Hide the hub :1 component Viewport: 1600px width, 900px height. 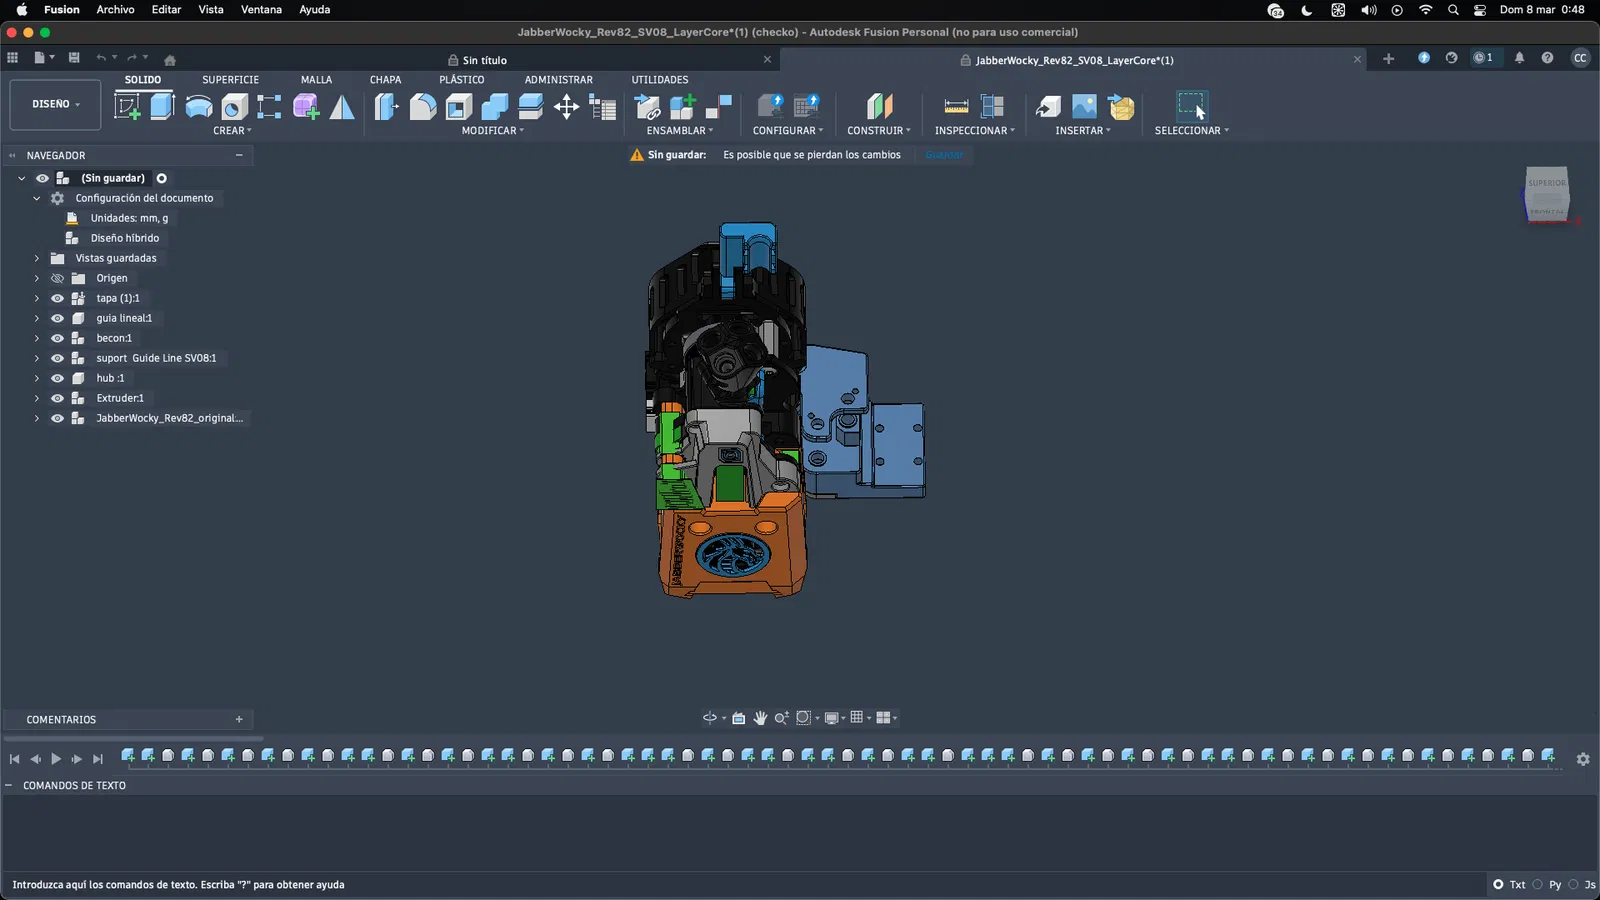click(57, 378)
